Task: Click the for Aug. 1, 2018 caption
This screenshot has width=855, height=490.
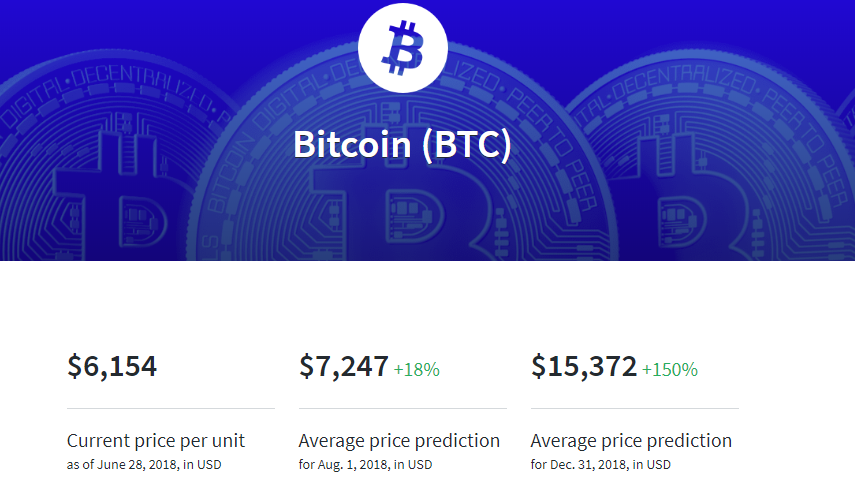Action: point(366,464)
